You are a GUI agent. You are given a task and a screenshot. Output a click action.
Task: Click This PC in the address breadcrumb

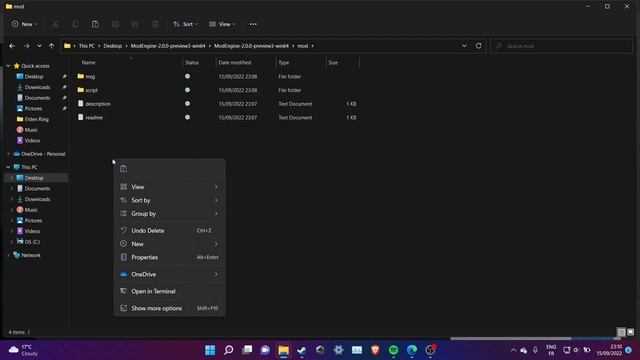pyautogui.click(x=87, y=46)
